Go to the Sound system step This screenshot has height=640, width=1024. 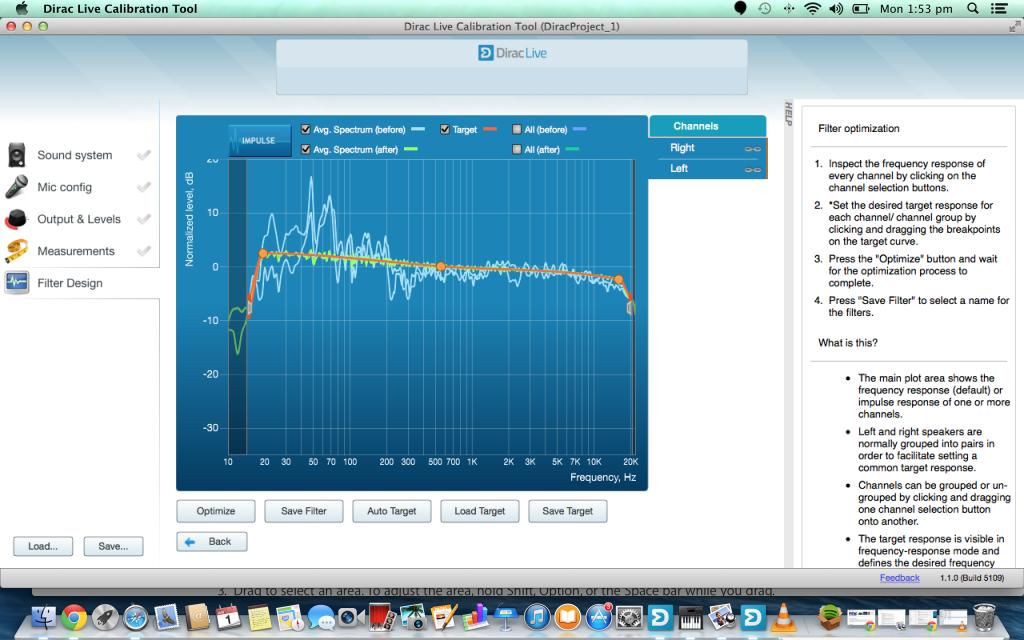coord(74,155)
